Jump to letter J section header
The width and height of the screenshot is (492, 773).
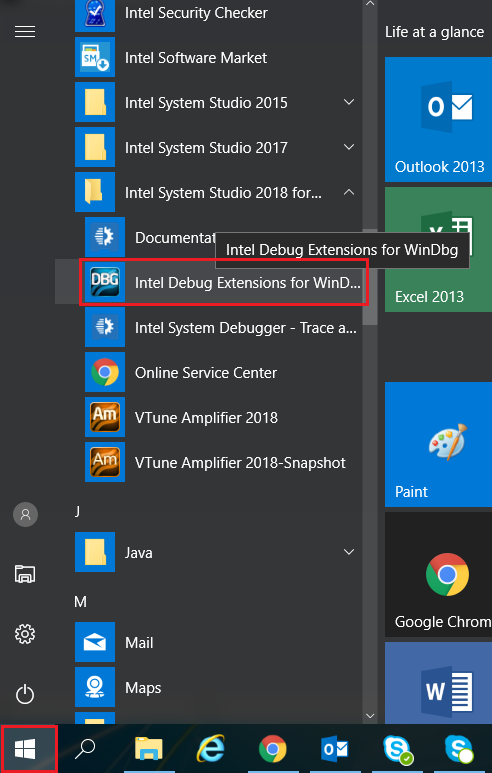click(77, 511)
